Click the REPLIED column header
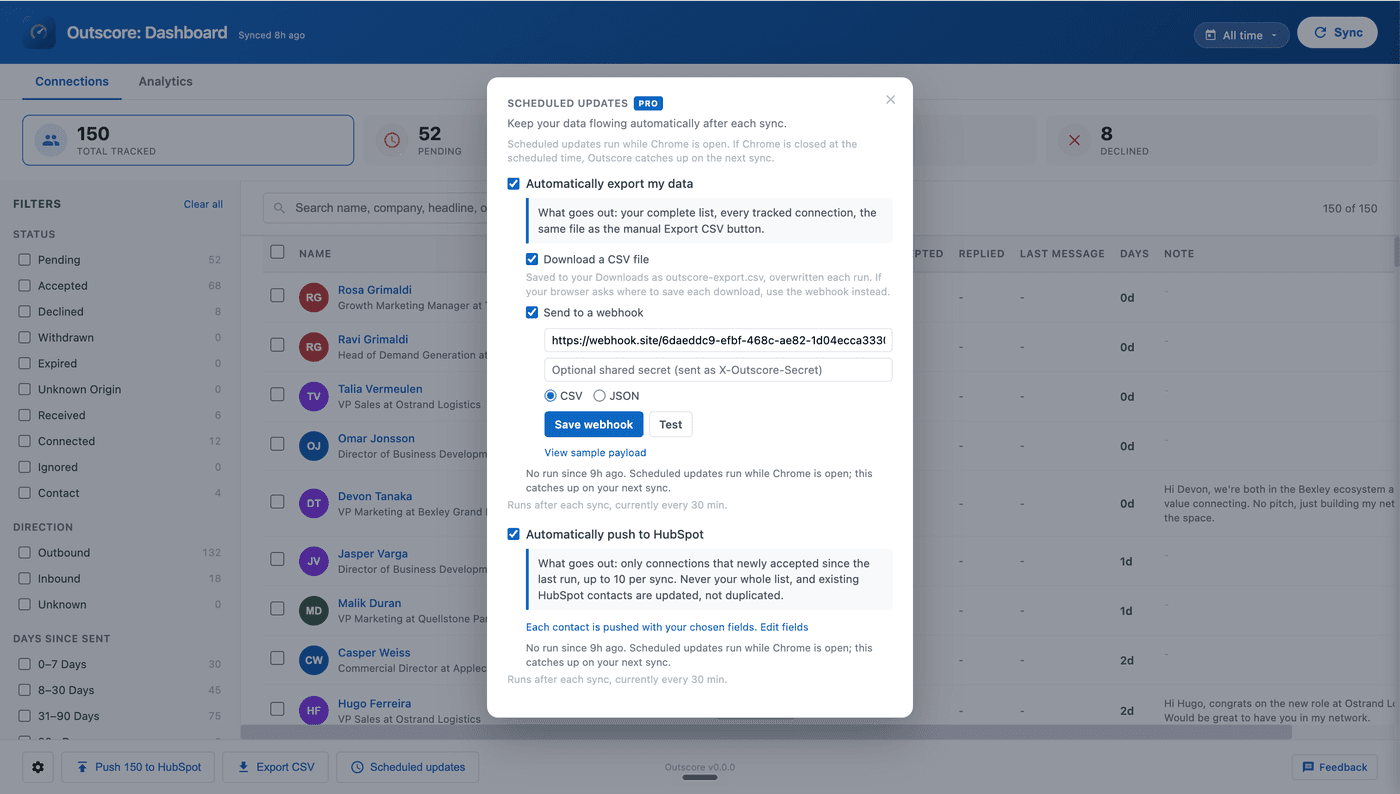1400x794 pixels. [981, 254]
